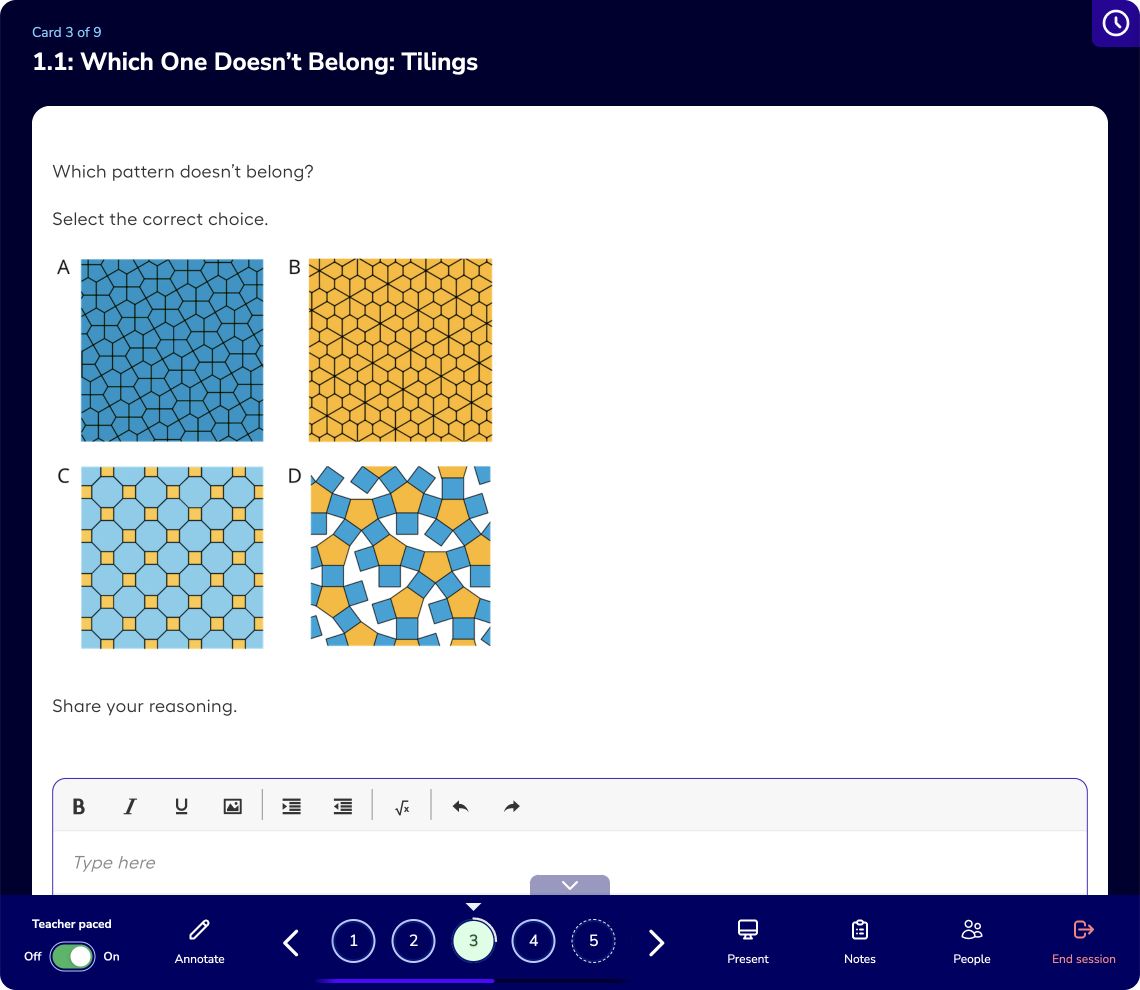Screen dimensions: 1140x990
Task: Redo the last edit
Action: tap(512, 806)
